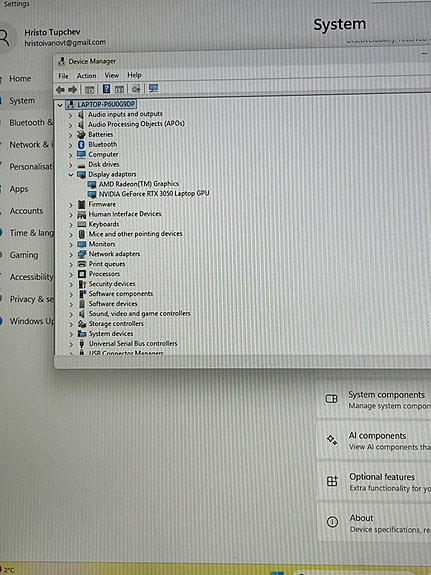Expand the Bluetooth device category
The height and width of the screenshot is (575, 431).
click(x=71, y=145)
